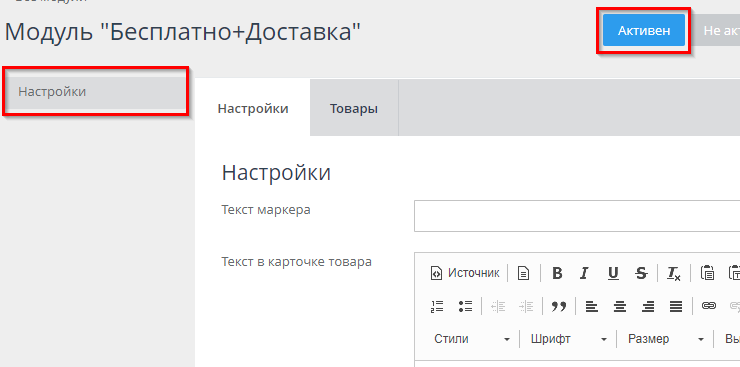Click the insert link icon
Image resolution: width=740 pixels, height=367 pixels.
(x=709, y=306)
